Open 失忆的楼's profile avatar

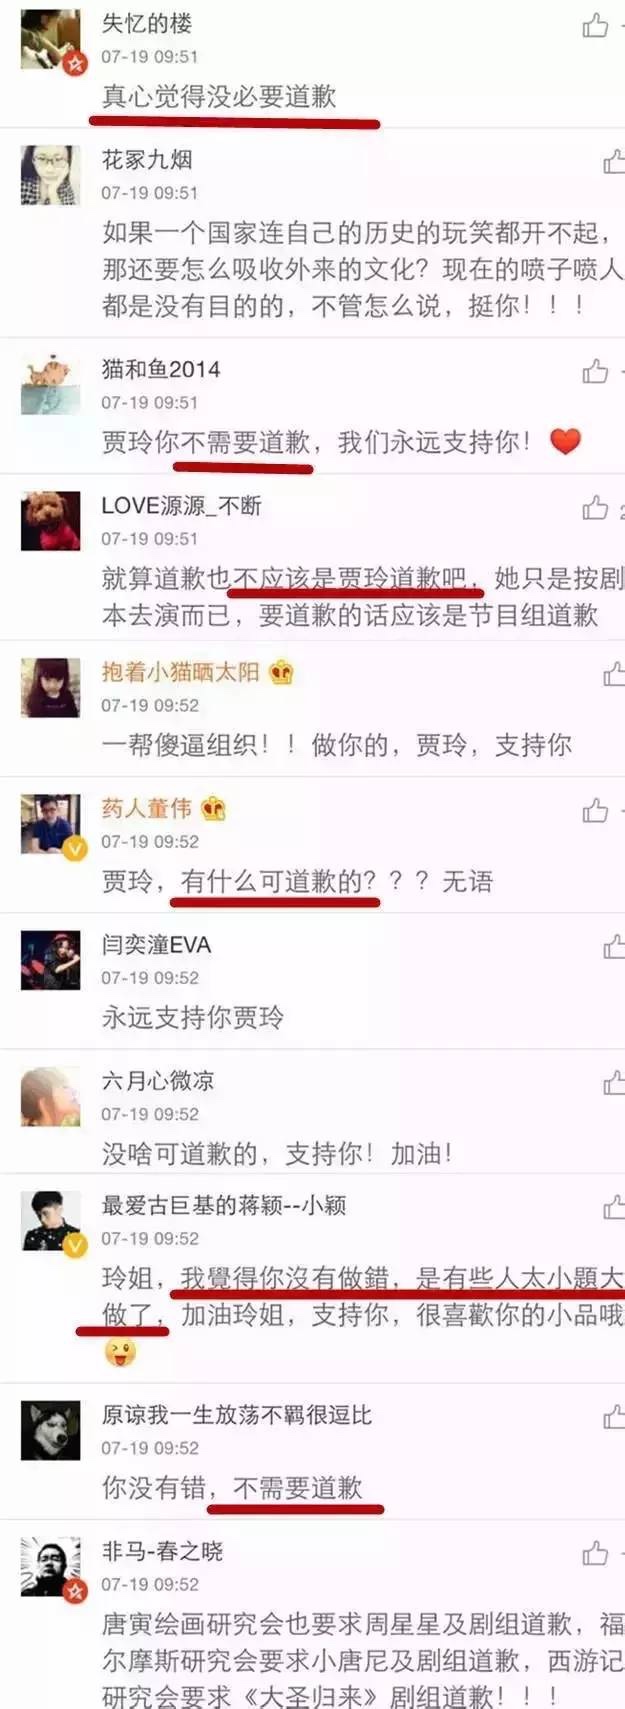(51, 41)
